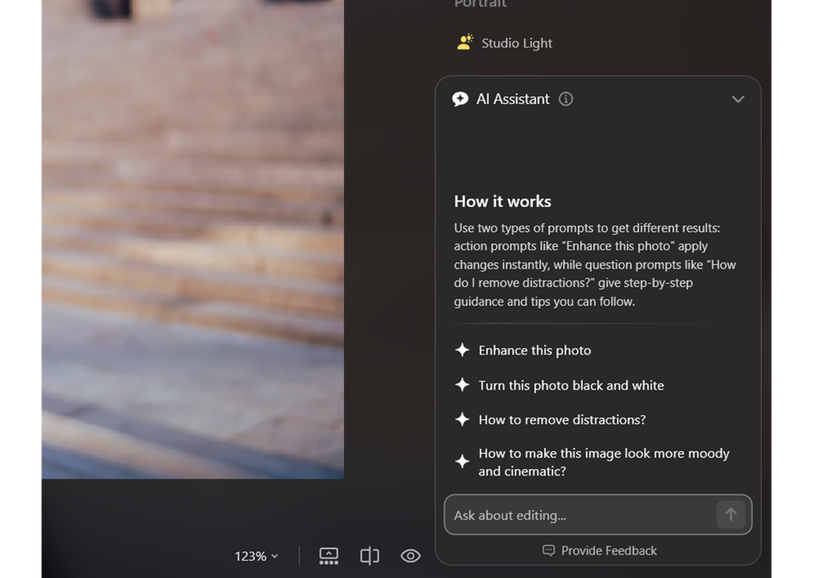Toggle the before/after compare view icon
Viewport: 840px width, 578px height.
(370, 556)
